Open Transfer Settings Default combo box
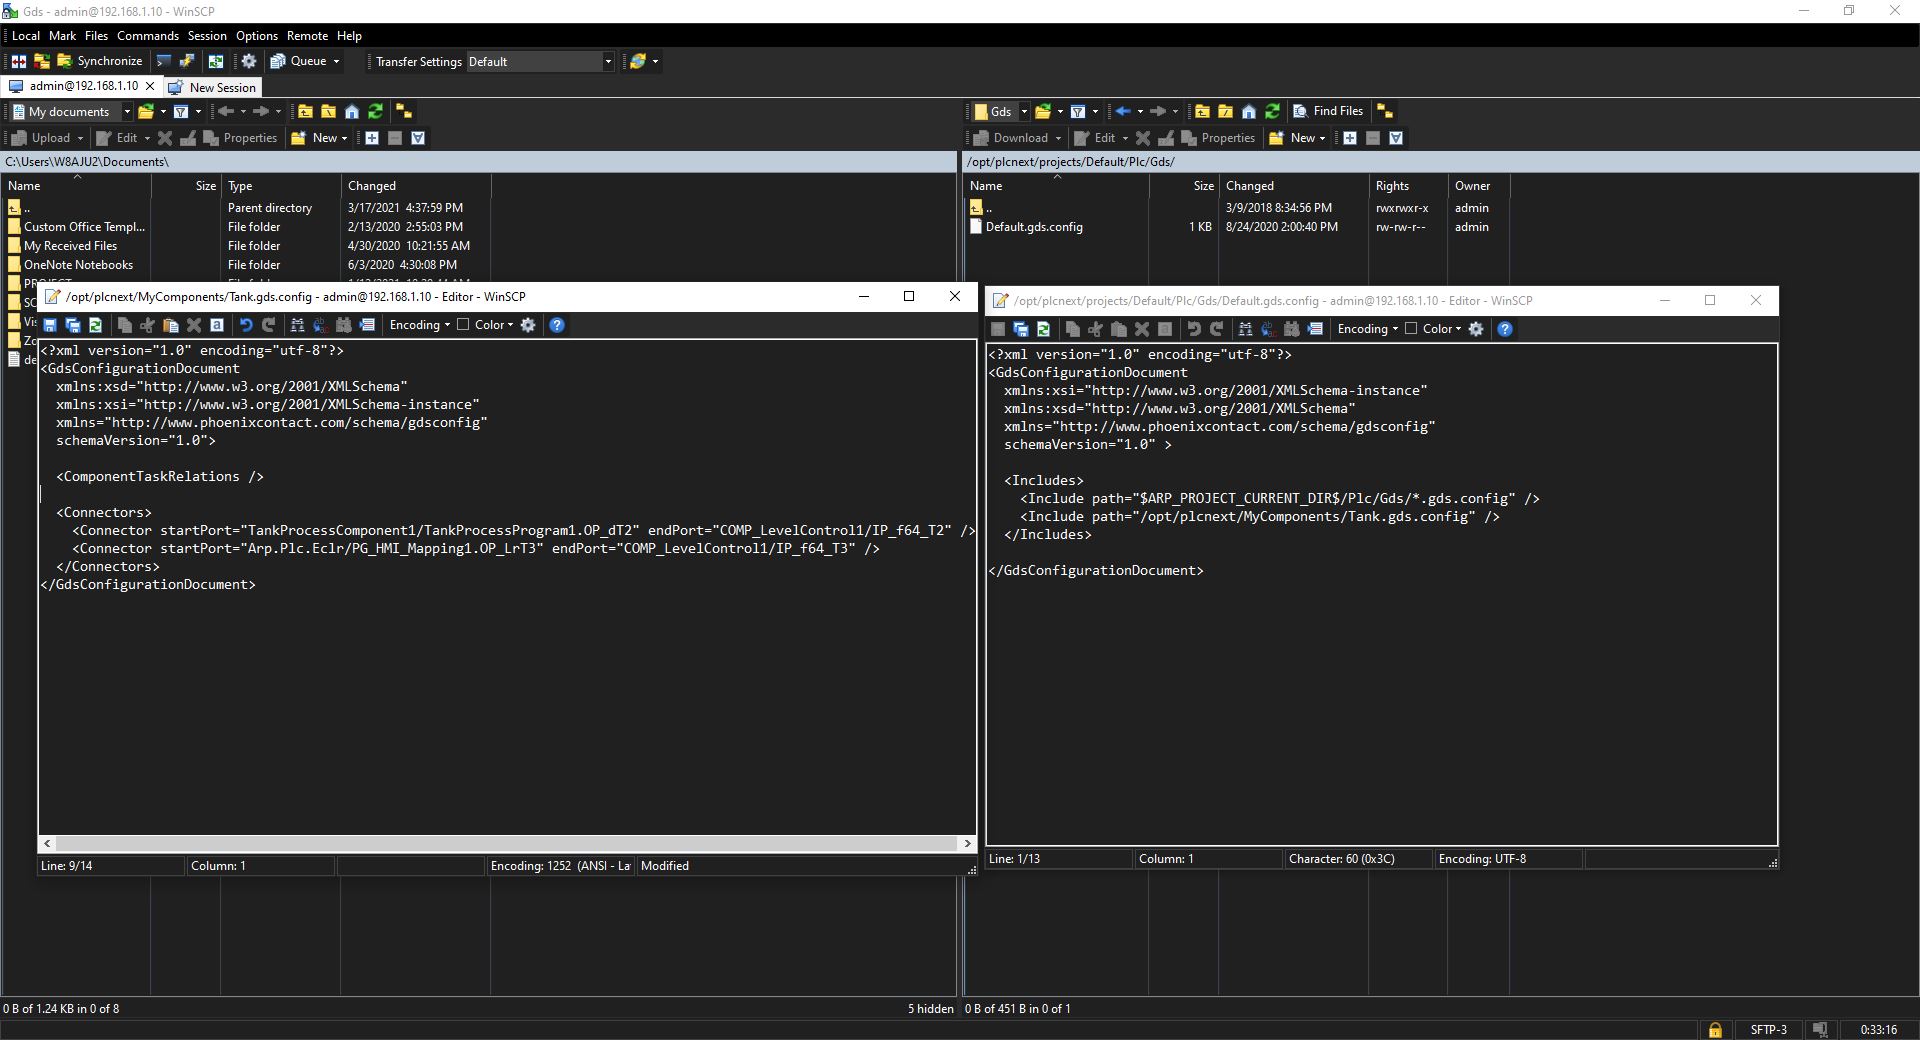This screenshot has height=1040, width=1920. click(x=540, y=62)
